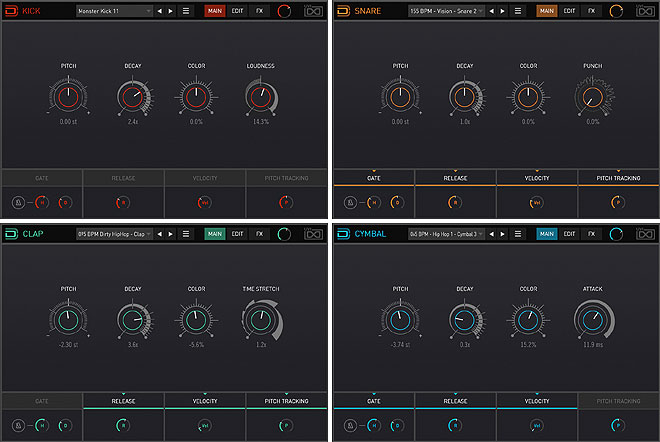Toggle the Gate section in Snare panel
The height and width of the screenshot is (442, 660).
point(373,178)
